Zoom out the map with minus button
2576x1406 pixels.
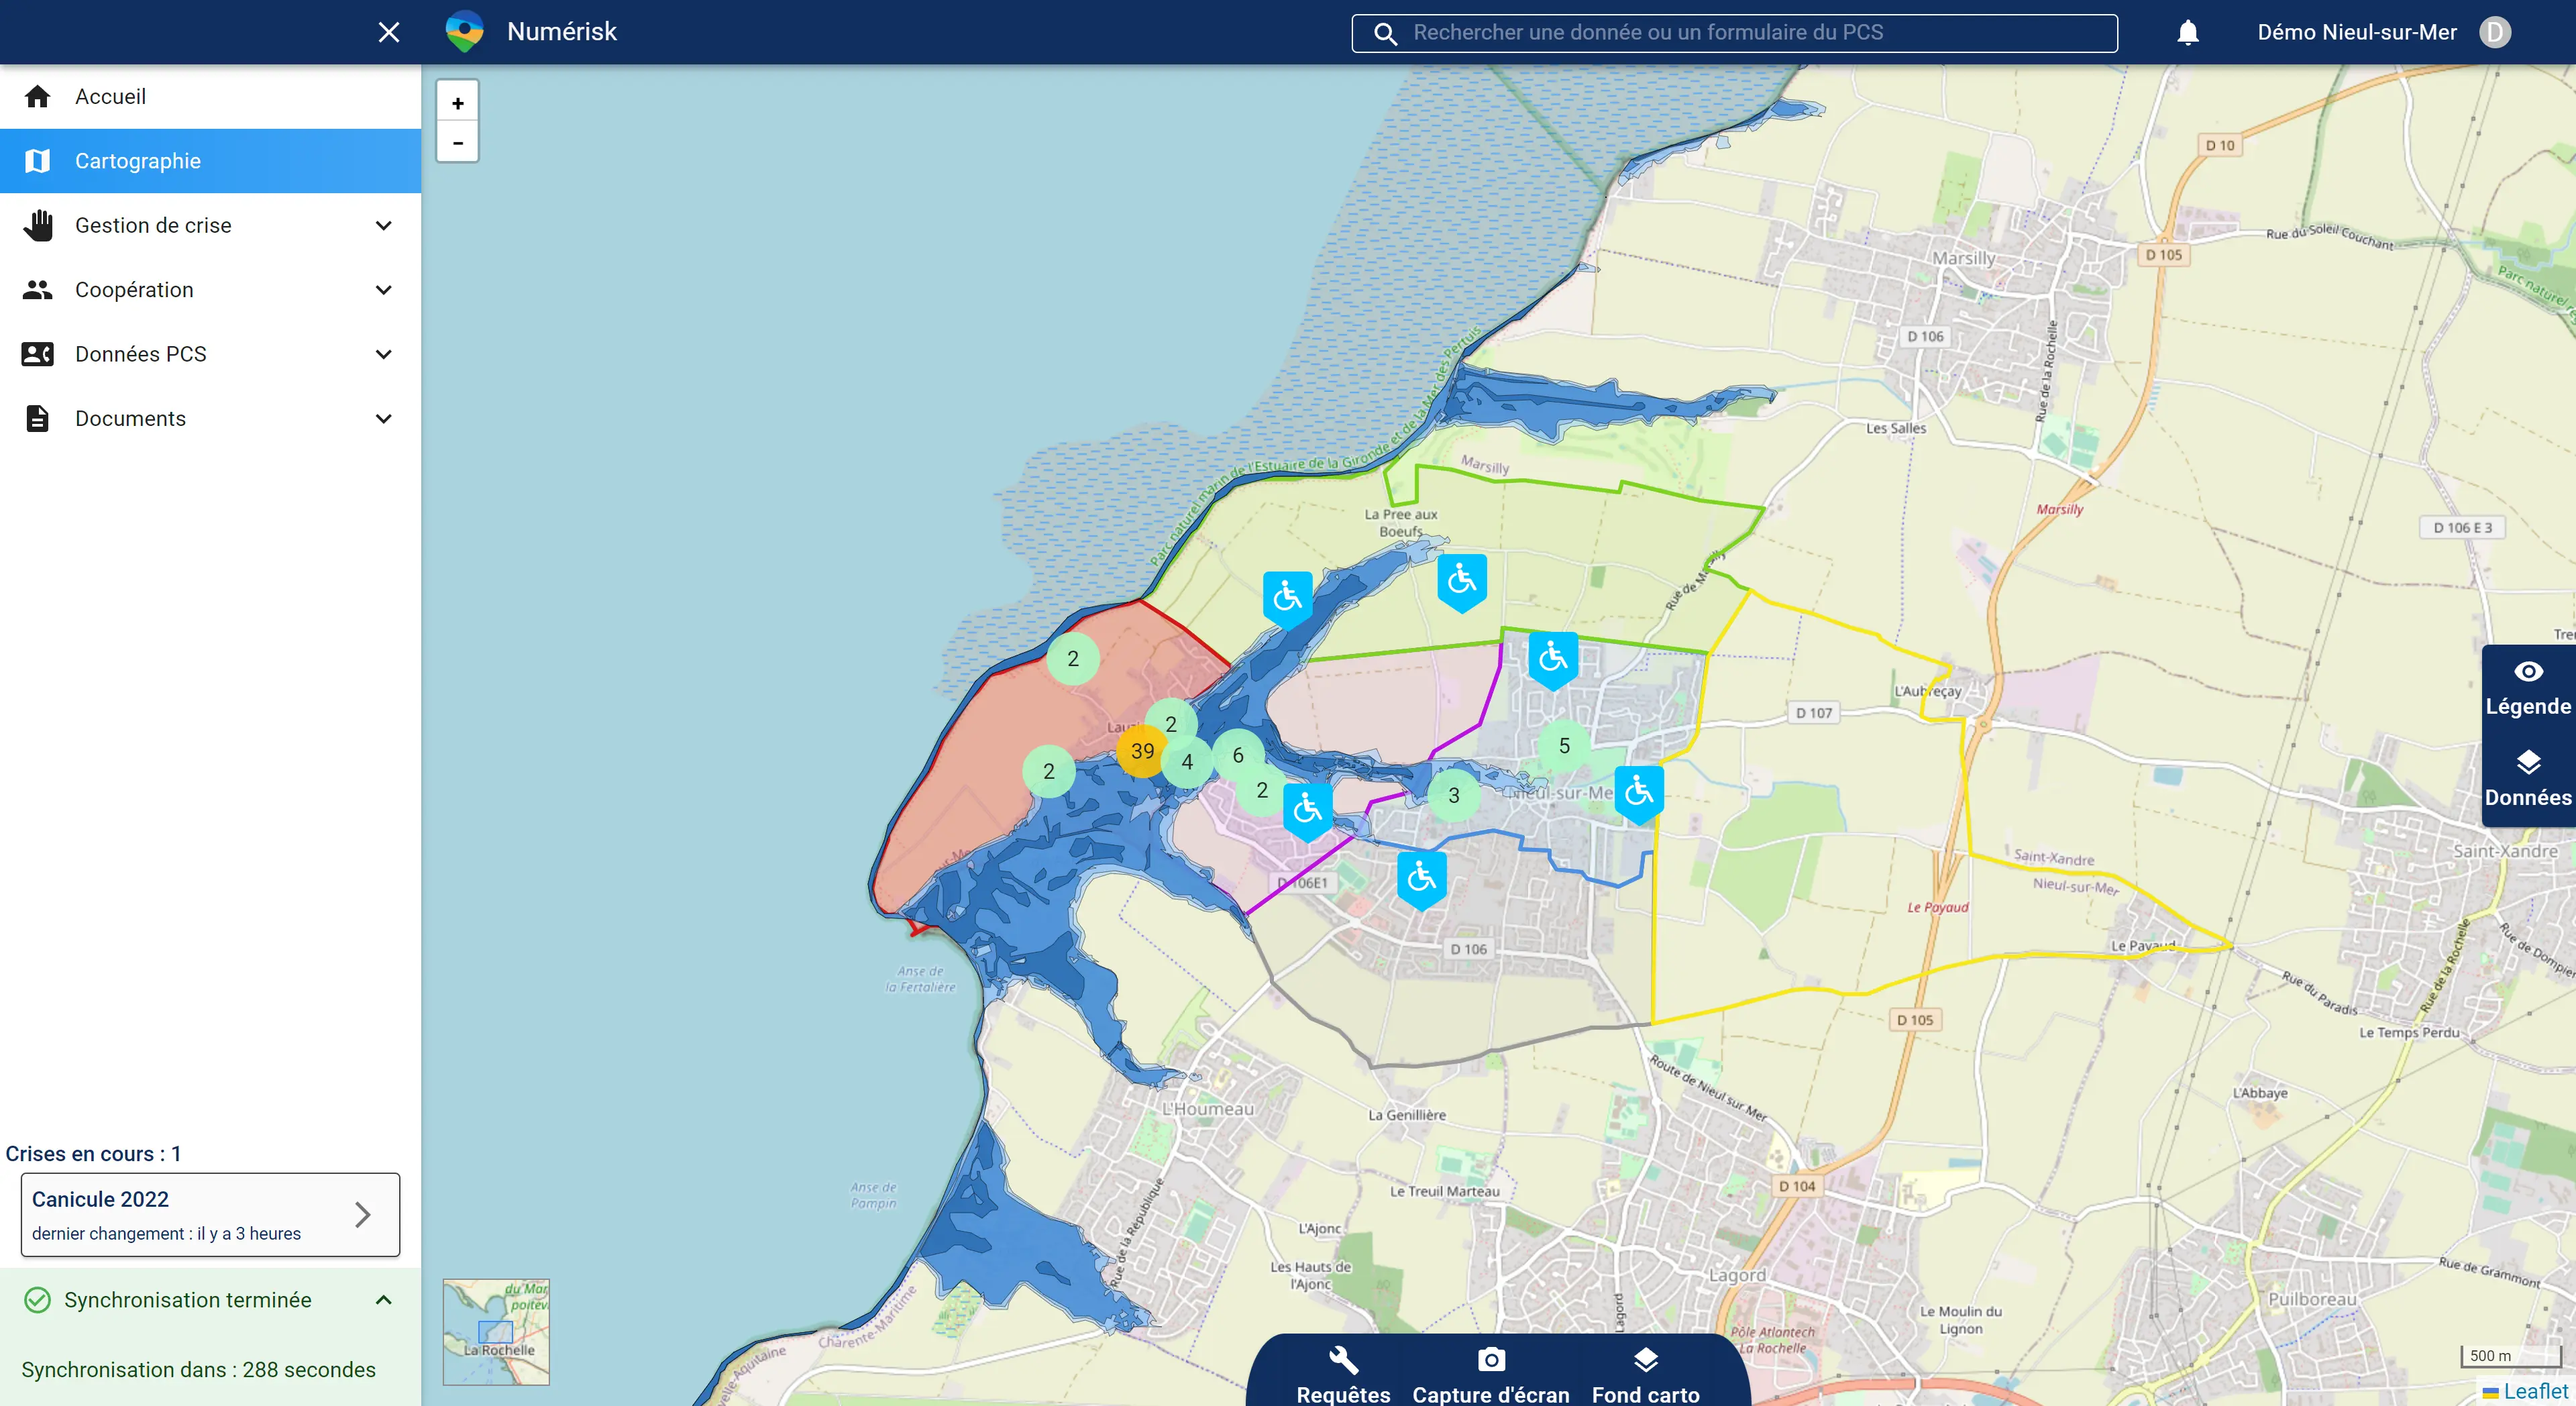pyautogui.click(x=458, y=142)
